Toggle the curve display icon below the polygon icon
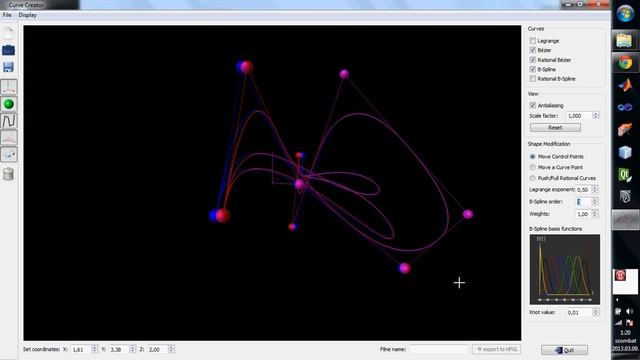This screenshot has height=360, width=640. tap(9, 138)
